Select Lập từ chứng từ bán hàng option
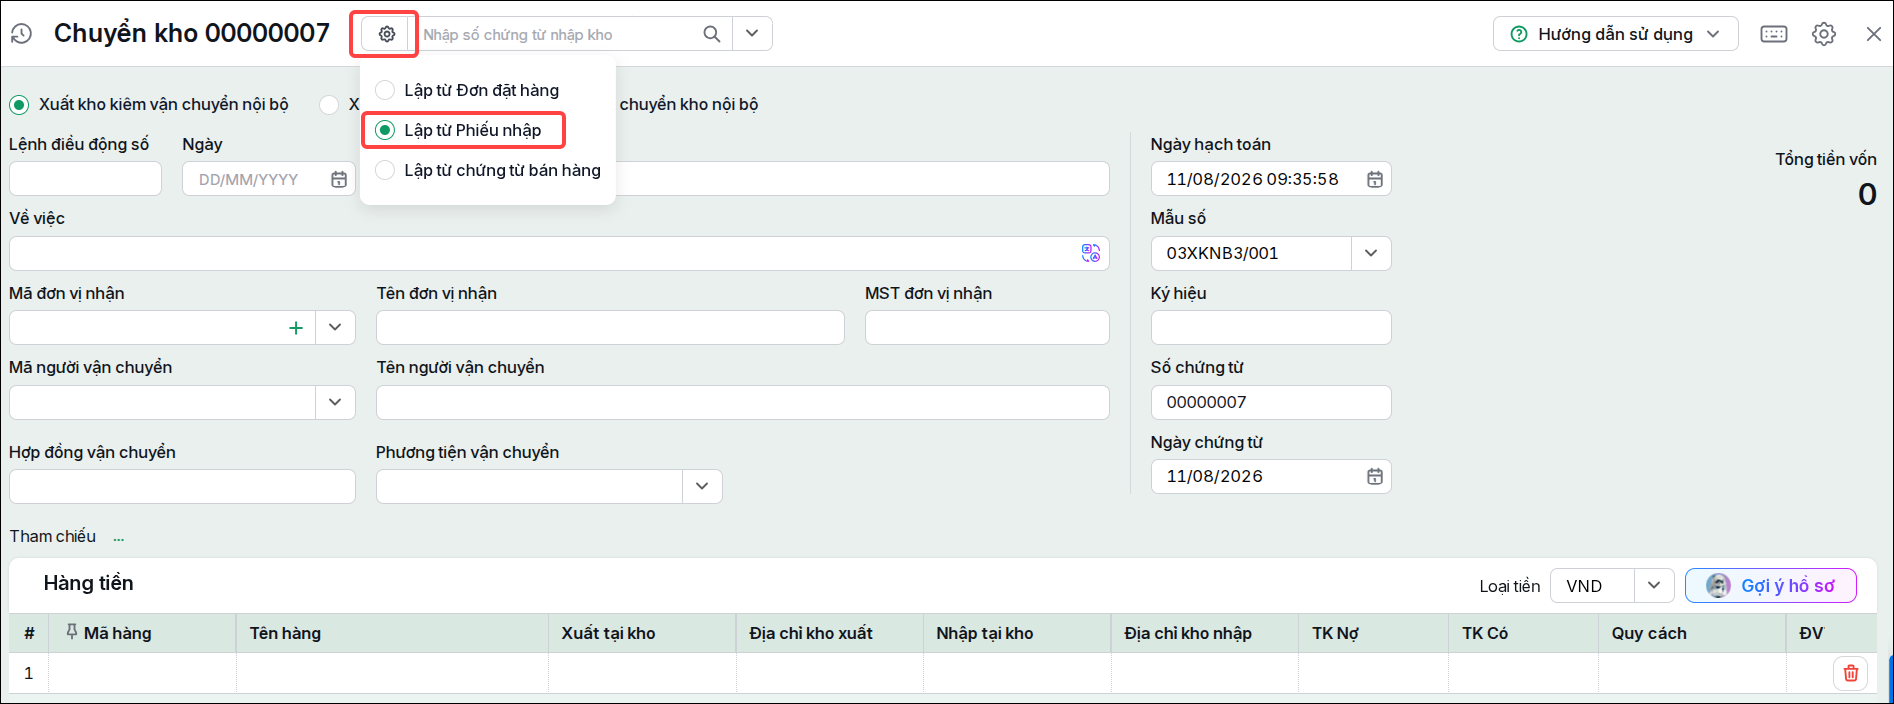Image resolution: width=1894 pixels, height=704 pixels. pos(488,170)
